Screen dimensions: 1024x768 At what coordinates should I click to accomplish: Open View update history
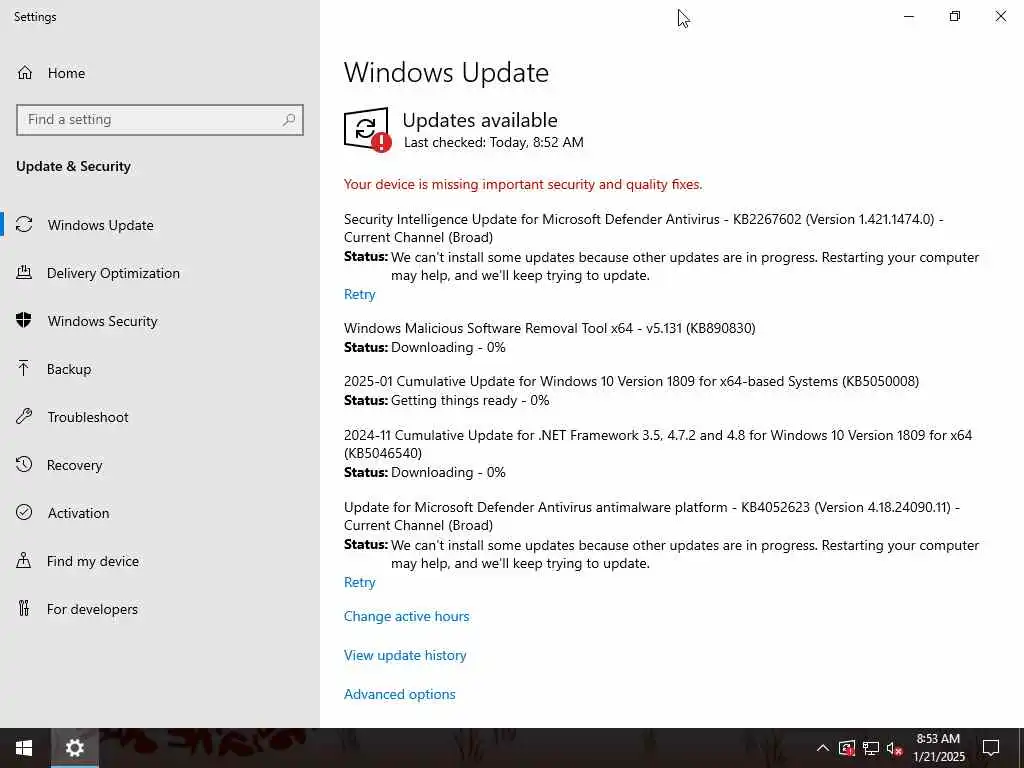tap(405, 655)
